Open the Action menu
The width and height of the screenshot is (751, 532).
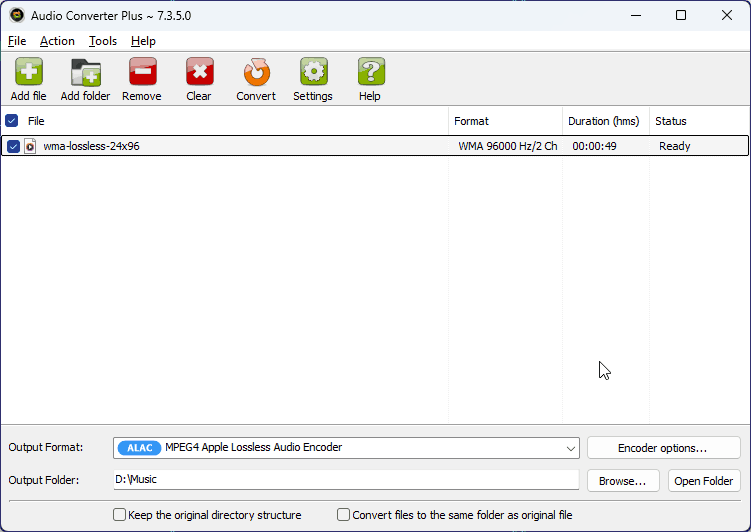tap(57, 41)
